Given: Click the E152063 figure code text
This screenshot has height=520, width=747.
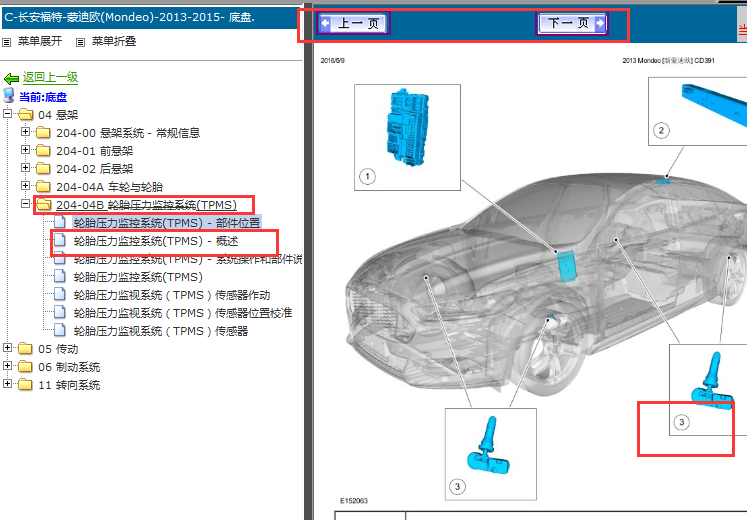Looking at the screenshot, I should 353,500.
